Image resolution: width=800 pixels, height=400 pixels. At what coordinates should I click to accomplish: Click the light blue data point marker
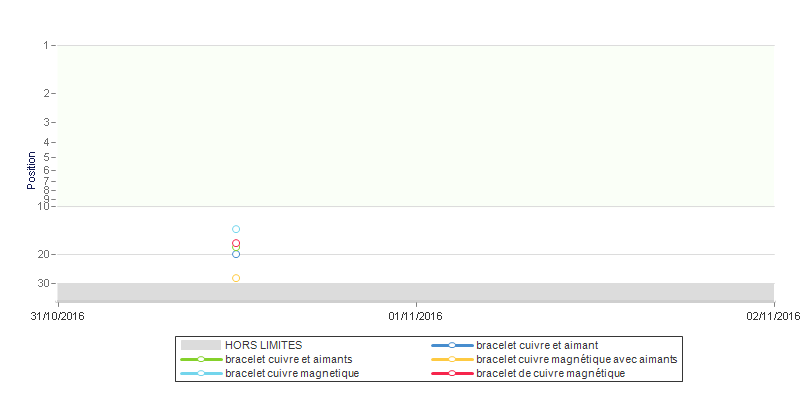236,229
